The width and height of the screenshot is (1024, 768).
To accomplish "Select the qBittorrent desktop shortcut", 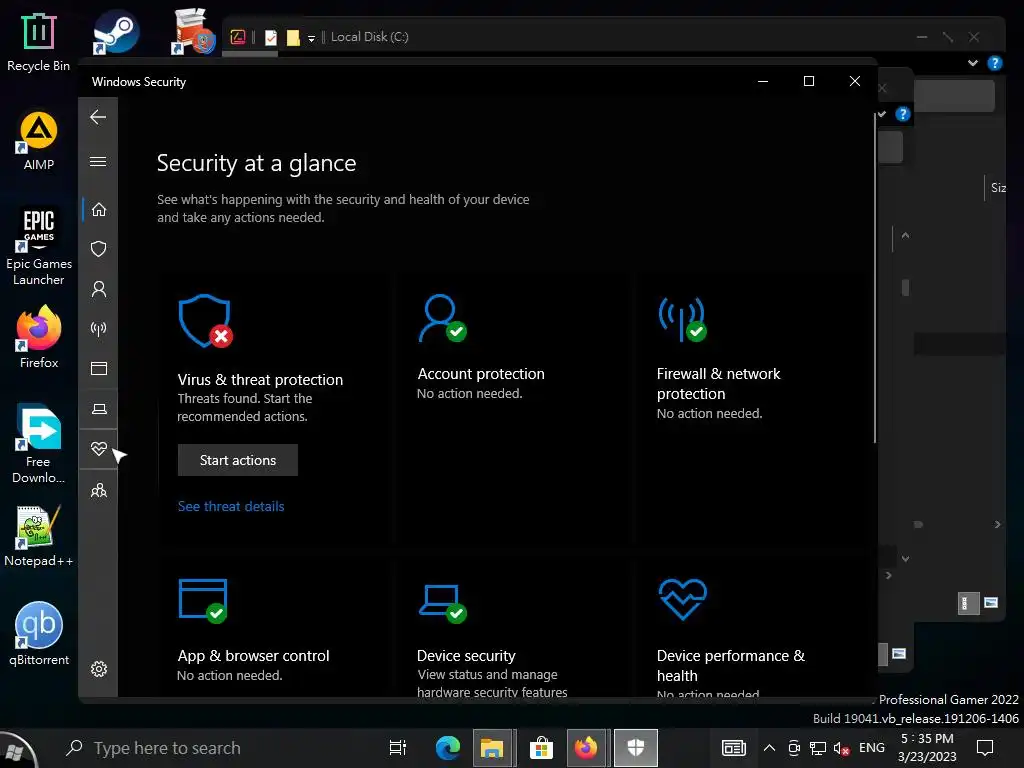I will tap(39, 633).
